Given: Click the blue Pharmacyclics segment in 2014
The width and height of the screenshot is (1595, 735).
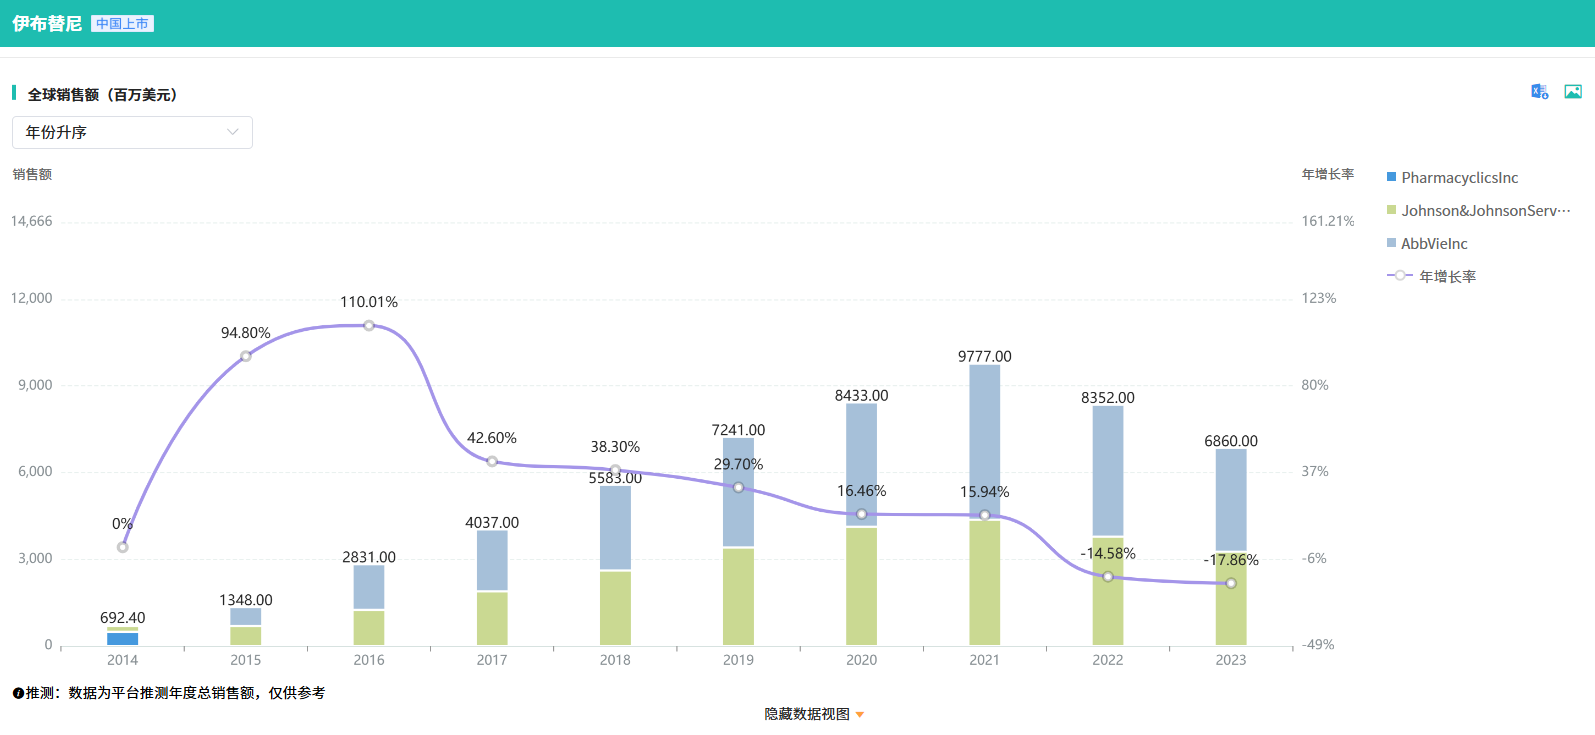Looking at the screenshot, I should (x=123, y=639).
